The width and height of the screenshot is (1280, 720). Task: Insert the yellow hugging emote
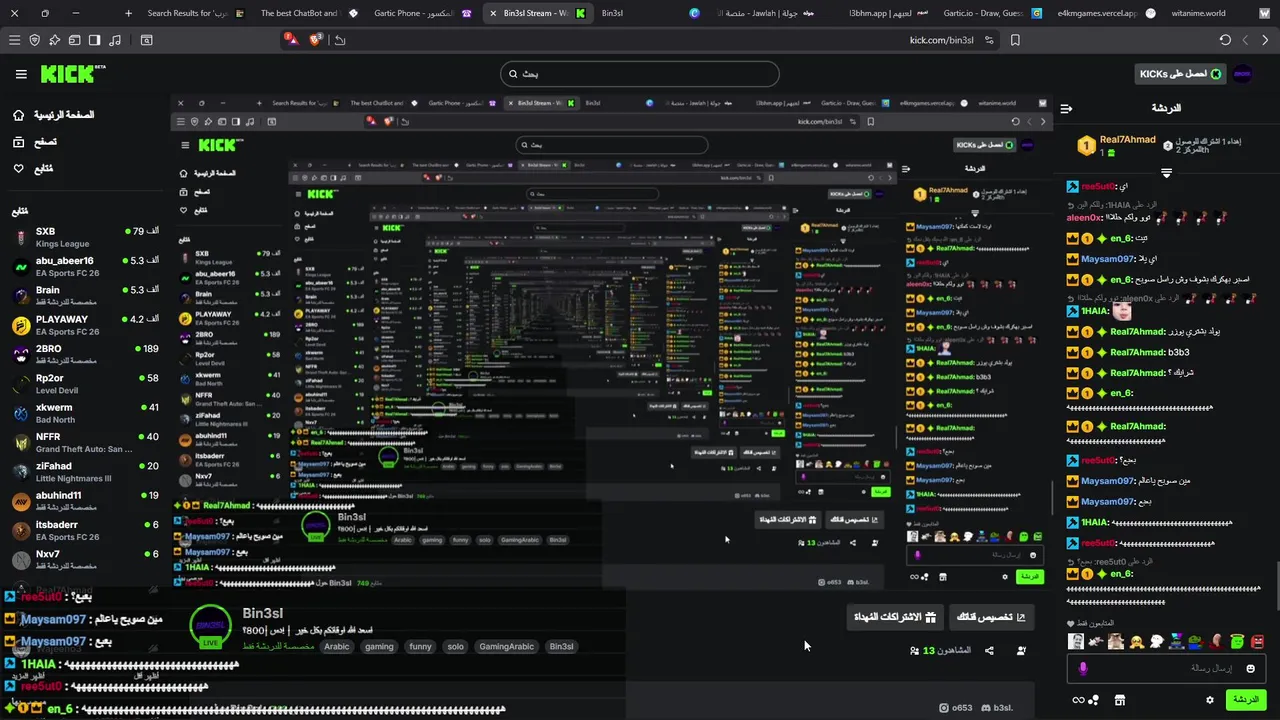pyautogui.click(x=1136, y=642)
